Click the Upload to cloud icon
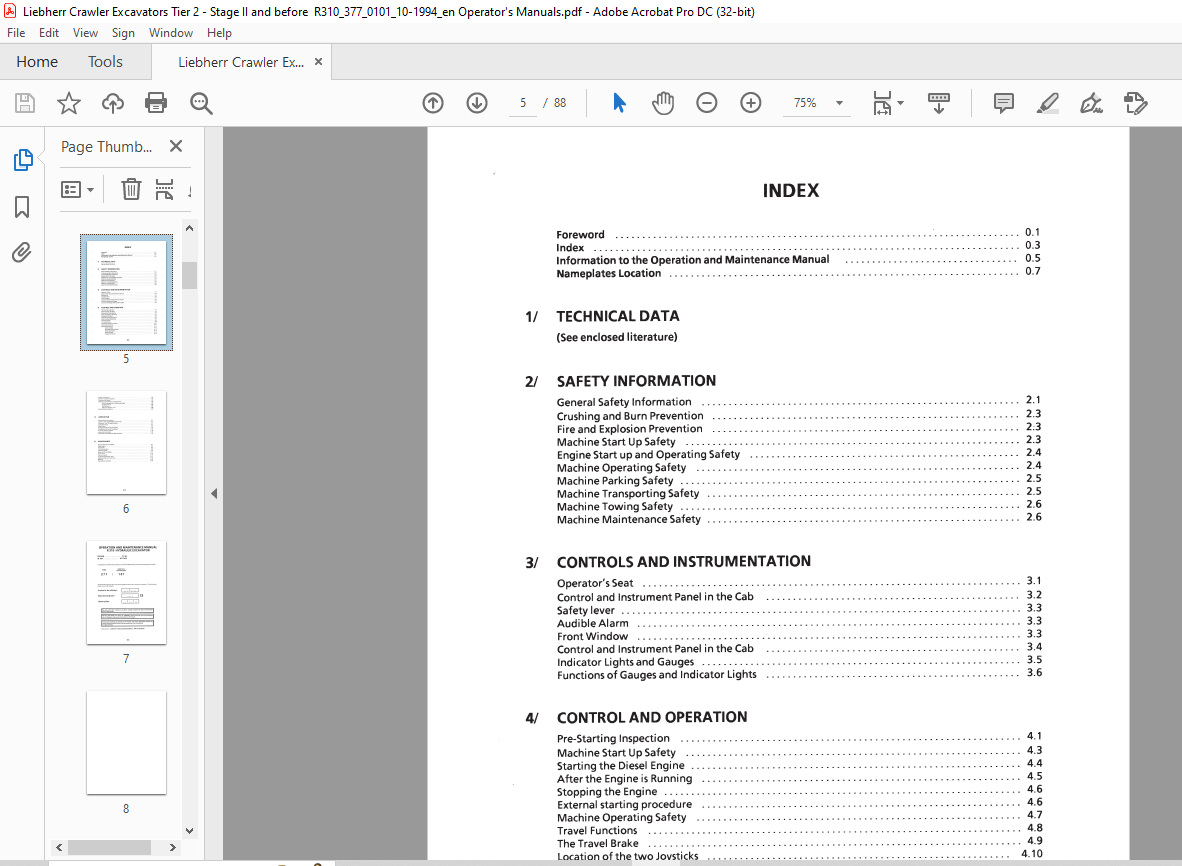 click(x=113, y=103)
